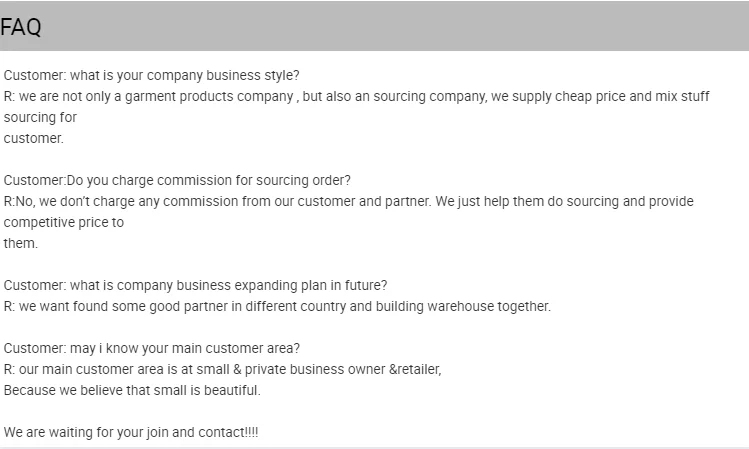The width and height of the screenshot is (749, 449).
Task: Click the wrapped line 'competitive price to'
Action: pos(64,222)
